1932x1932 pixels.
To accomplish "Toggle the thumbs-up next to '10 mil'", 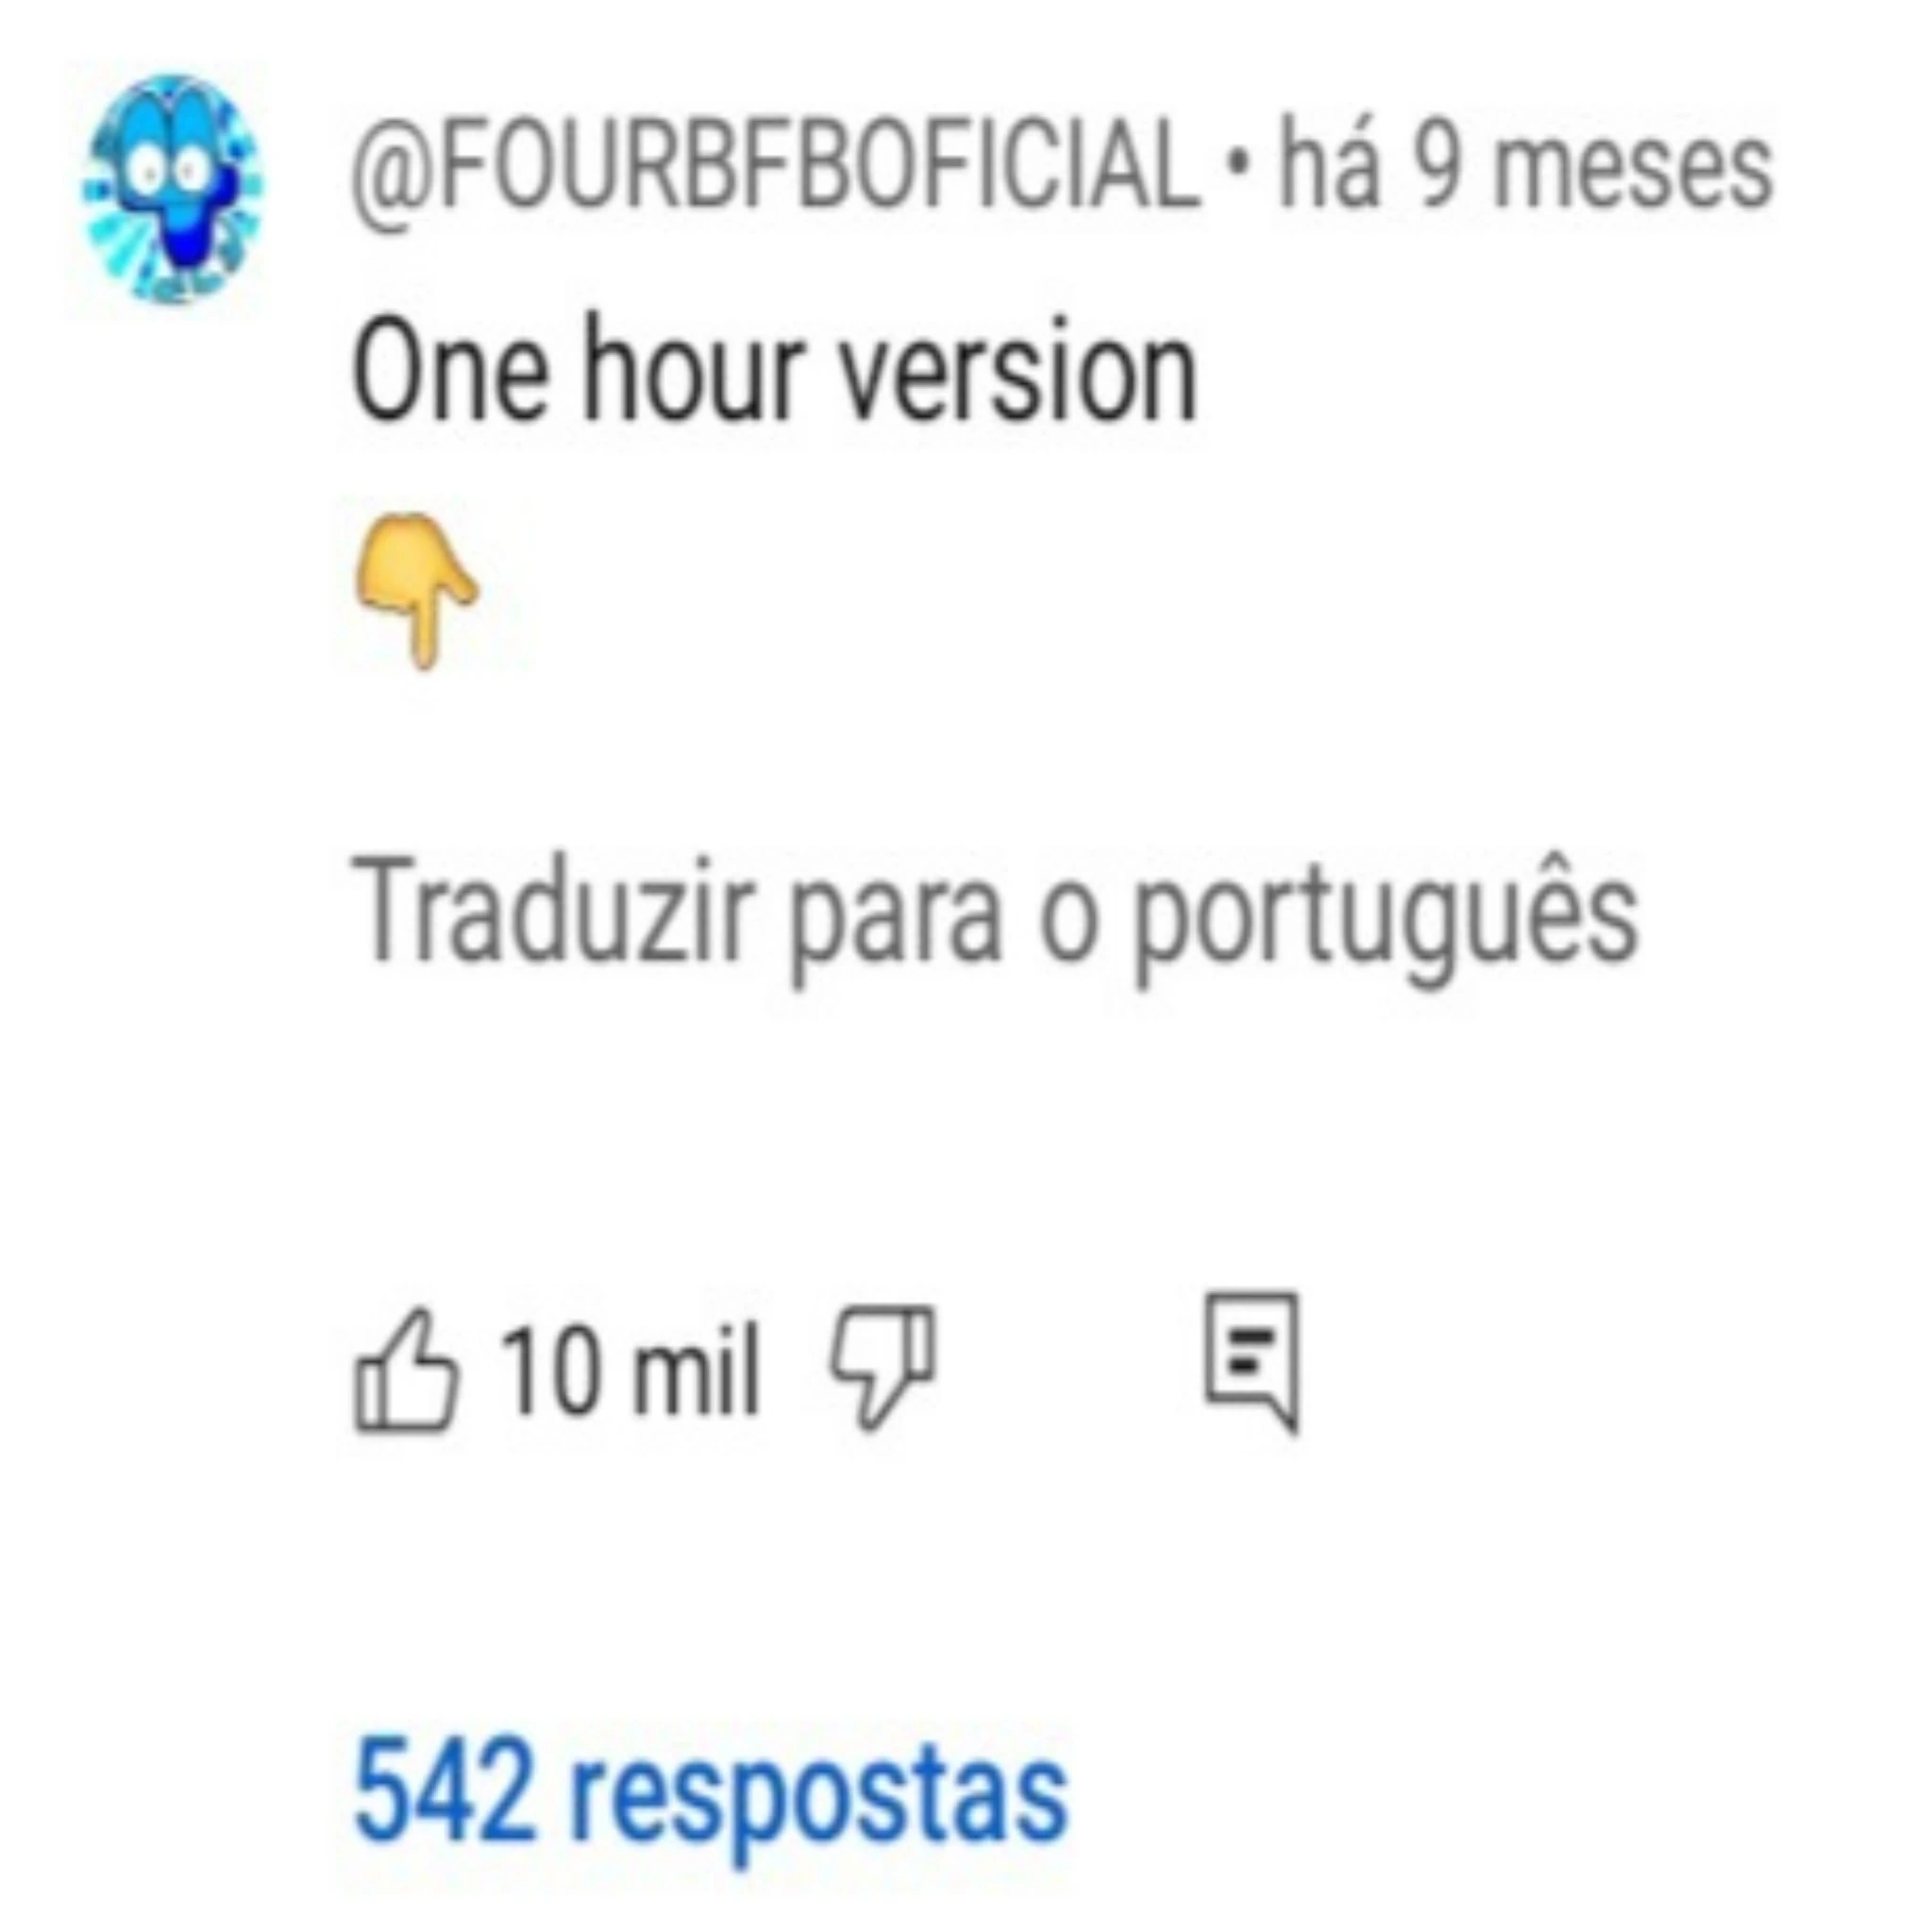I will pyautogui.click(x=407, y=1370).
